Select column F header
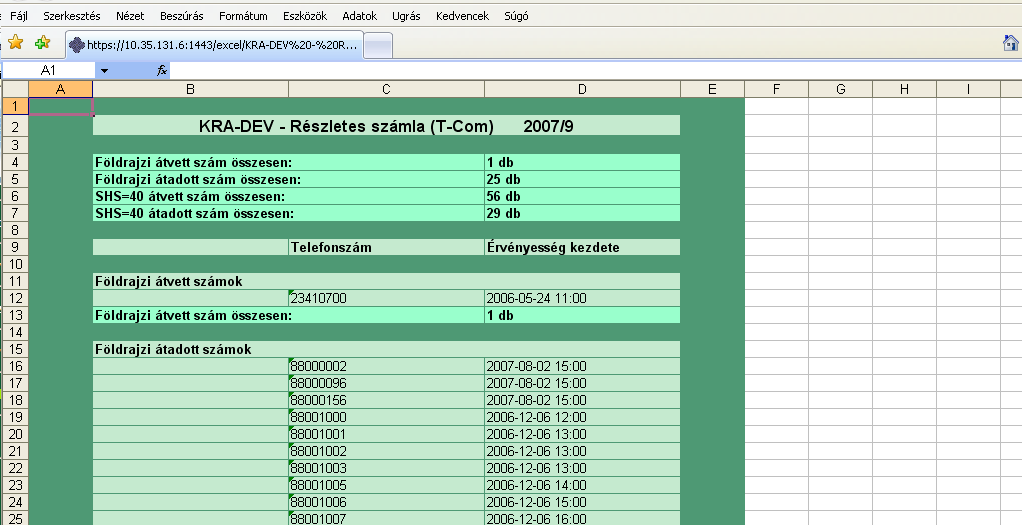The height and width of the screenshot is (525, 1022). coord(776,89)
